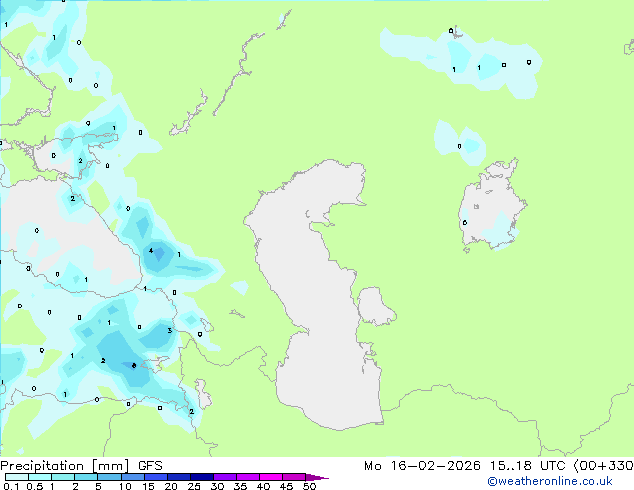Click the above-50 mm arrow end of legend
The height and width of the screenshot is (490, 634).
(x=317, y=477)
